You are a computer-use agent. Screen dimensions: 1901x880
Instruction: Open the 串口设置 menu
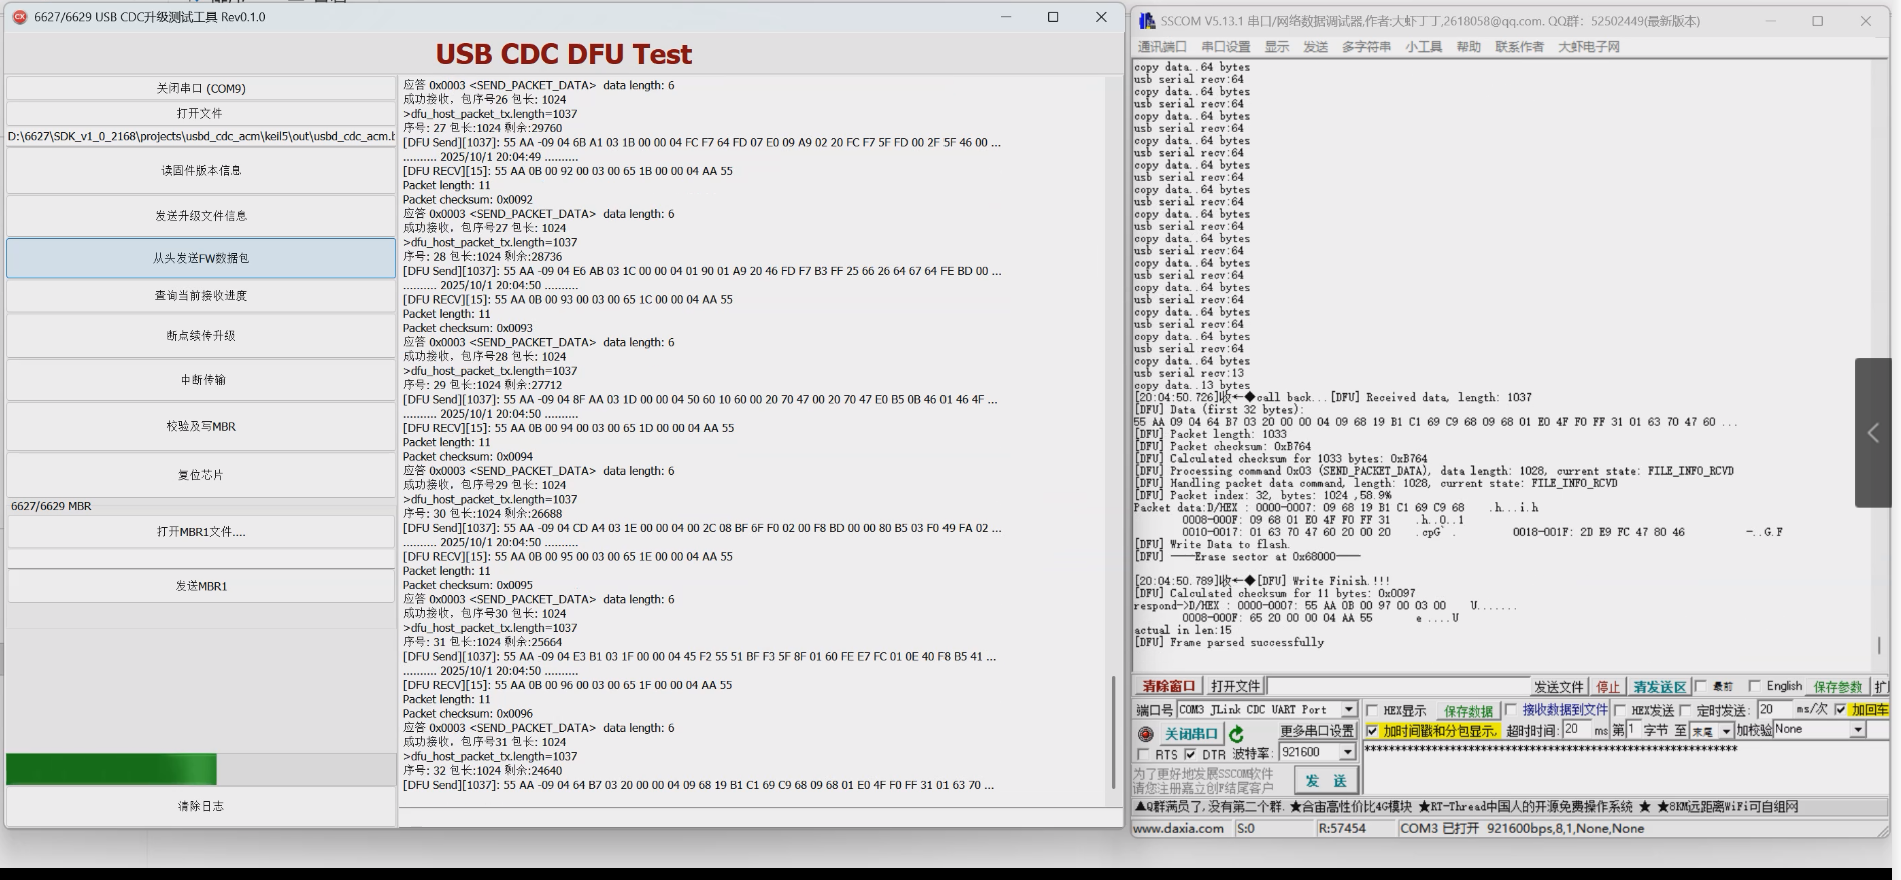pyautogui.click(x=1225, y=47)
